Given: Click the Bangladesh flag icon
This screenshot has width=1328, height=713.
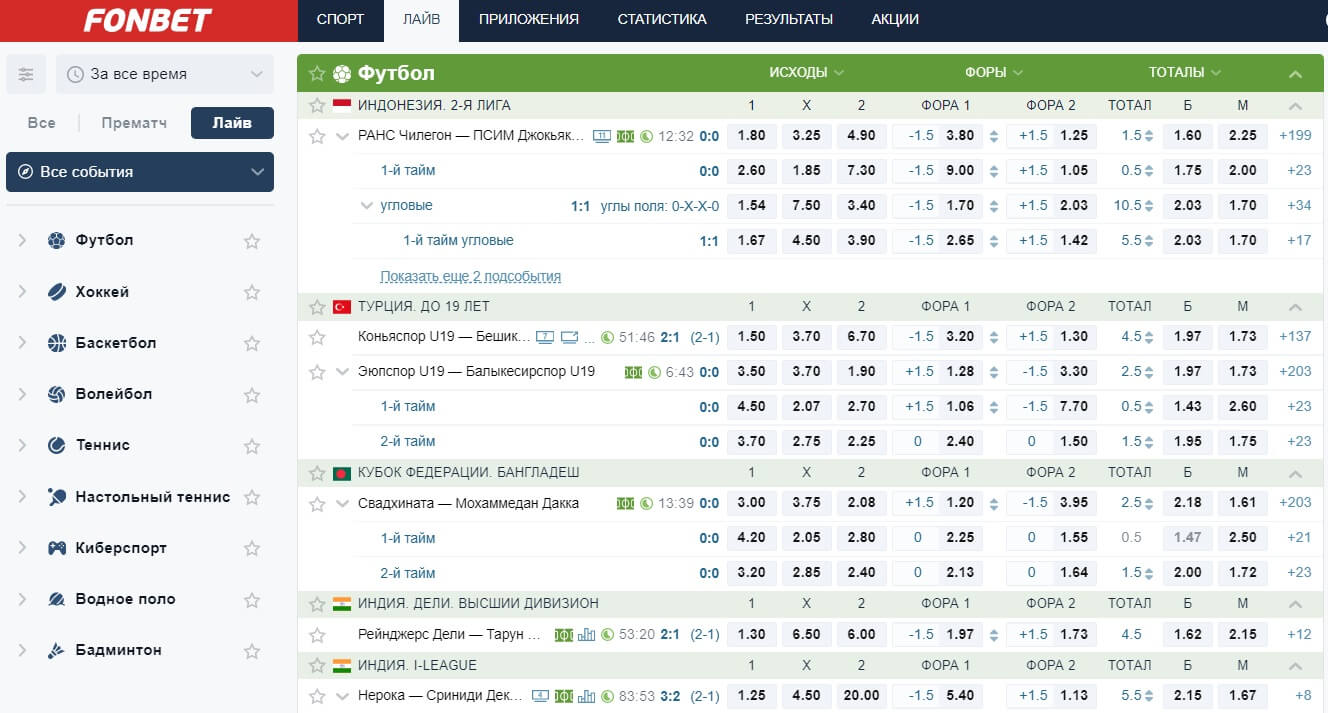Looking at the screenshot, I should click(x=342, y=472).
